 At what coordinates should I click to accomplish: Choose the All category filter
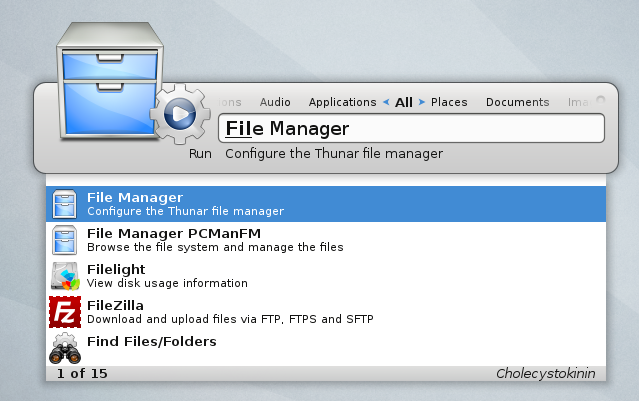[x=404, y=102]
